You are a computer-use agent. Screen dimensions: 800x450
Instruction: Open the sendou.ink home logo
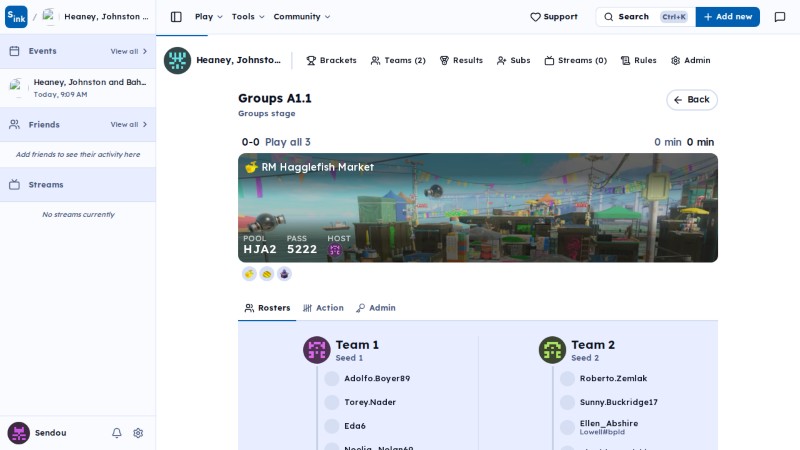(x=16, y=17)
